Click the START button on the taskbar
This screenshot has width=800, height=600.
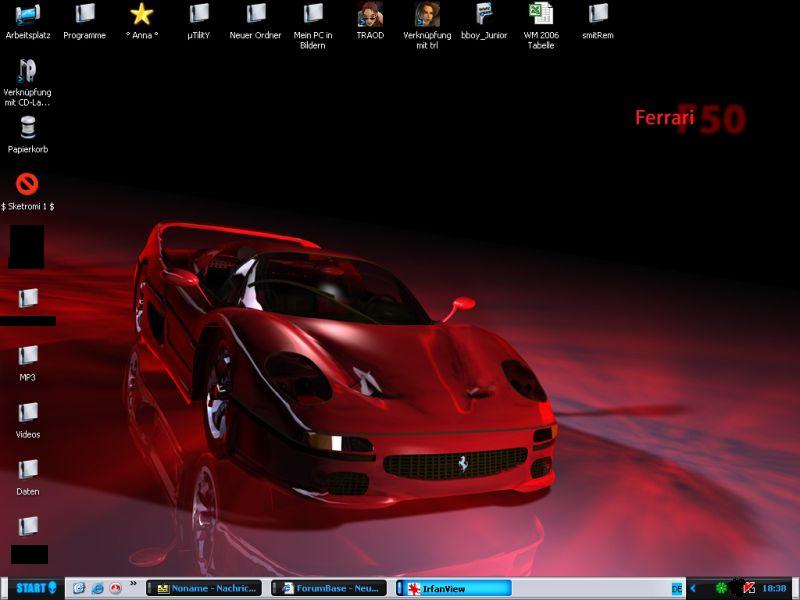[34, 588]
